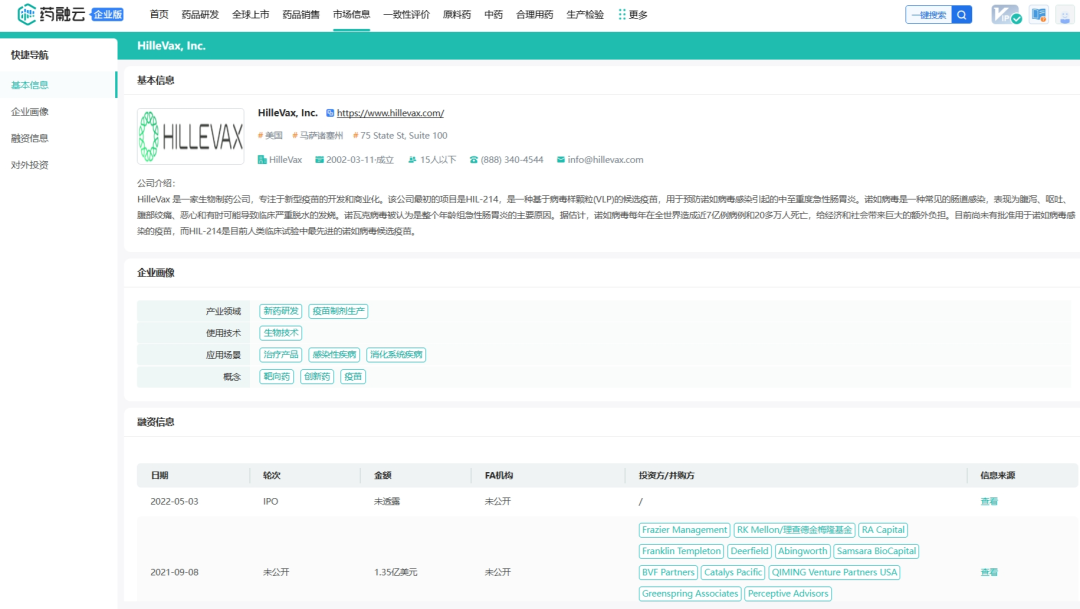Go to the 药品研发 menu item

click(x=200, y=15)
